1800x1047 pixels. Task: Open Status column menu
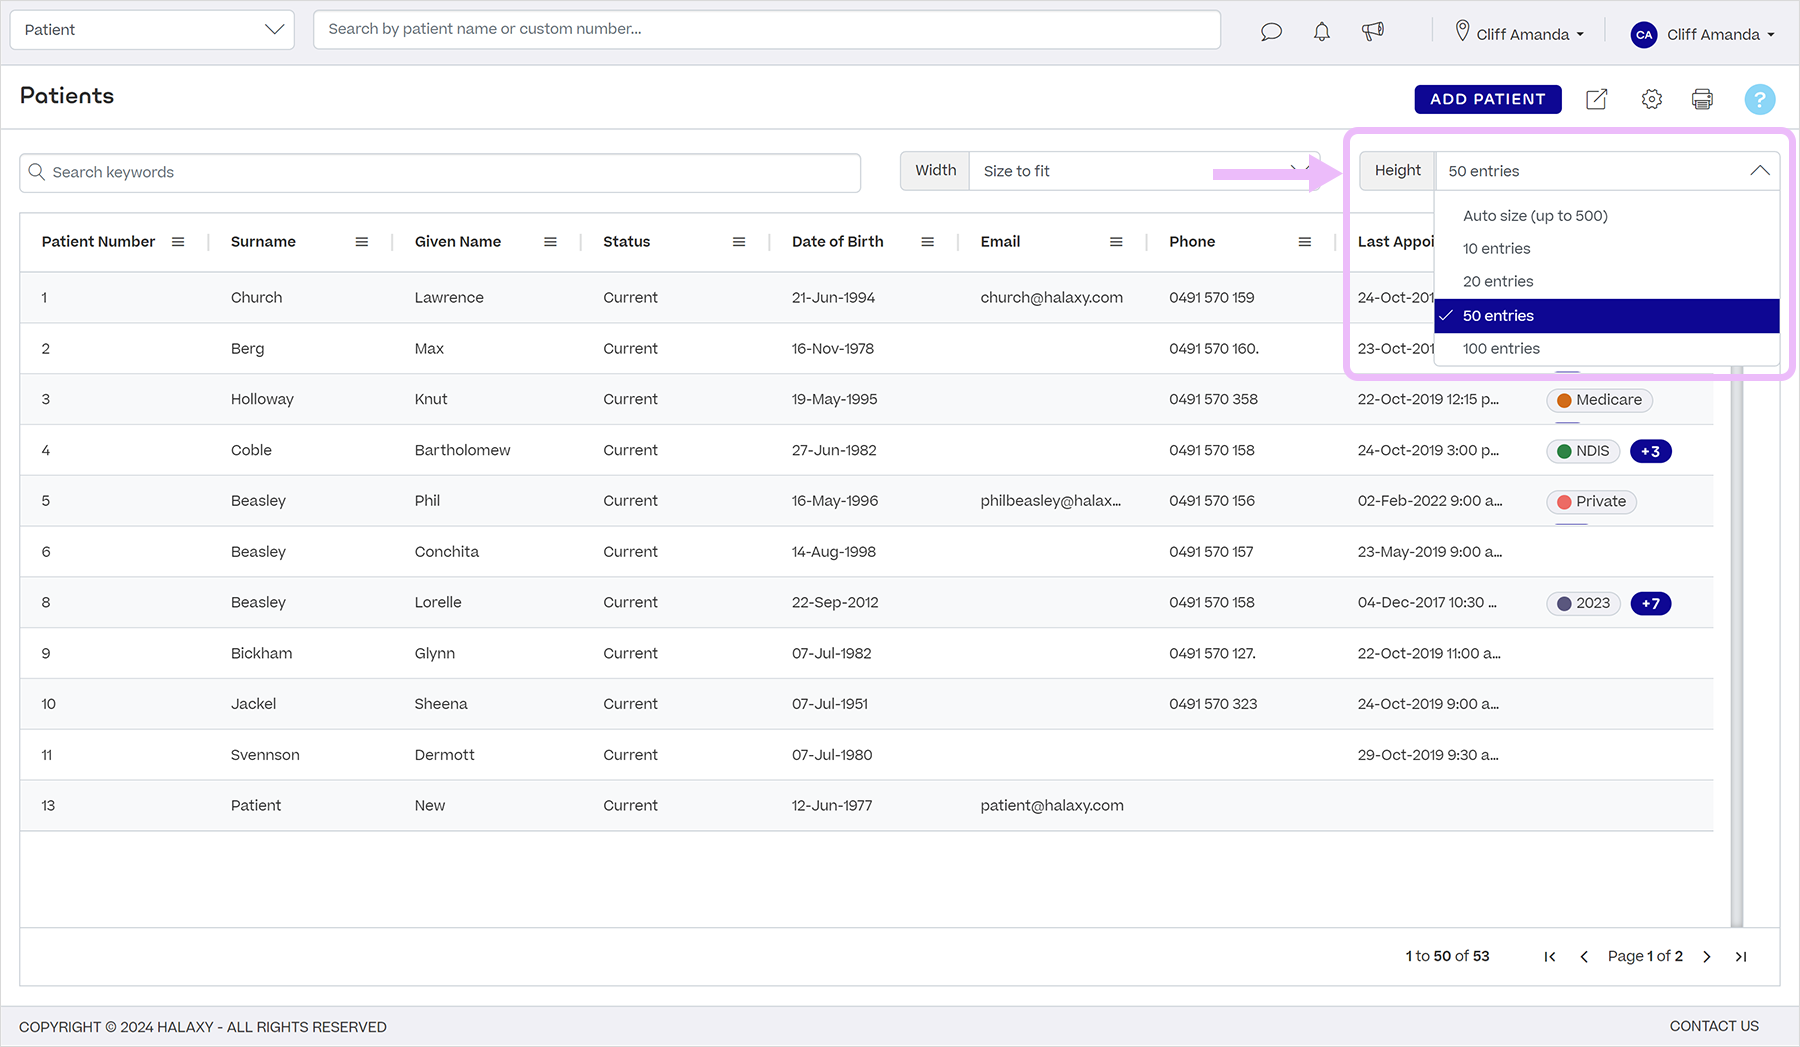(x=739, y=242)
